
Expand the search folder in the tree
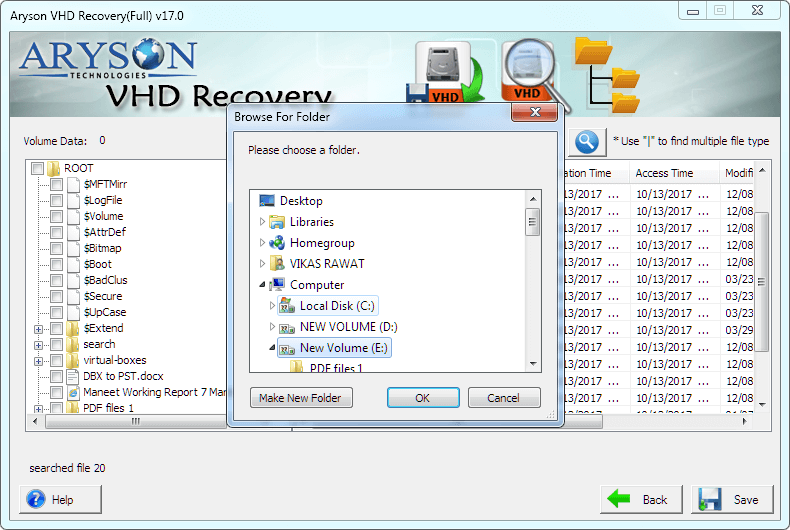tap(38, 346)
